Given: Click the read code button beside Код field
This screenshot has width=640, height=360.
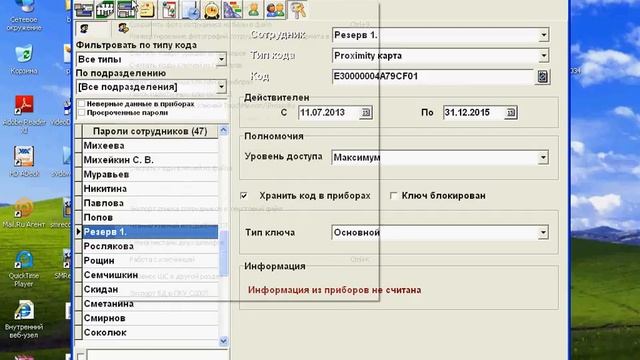Looking at the screenshot, I should click(542, 76).
